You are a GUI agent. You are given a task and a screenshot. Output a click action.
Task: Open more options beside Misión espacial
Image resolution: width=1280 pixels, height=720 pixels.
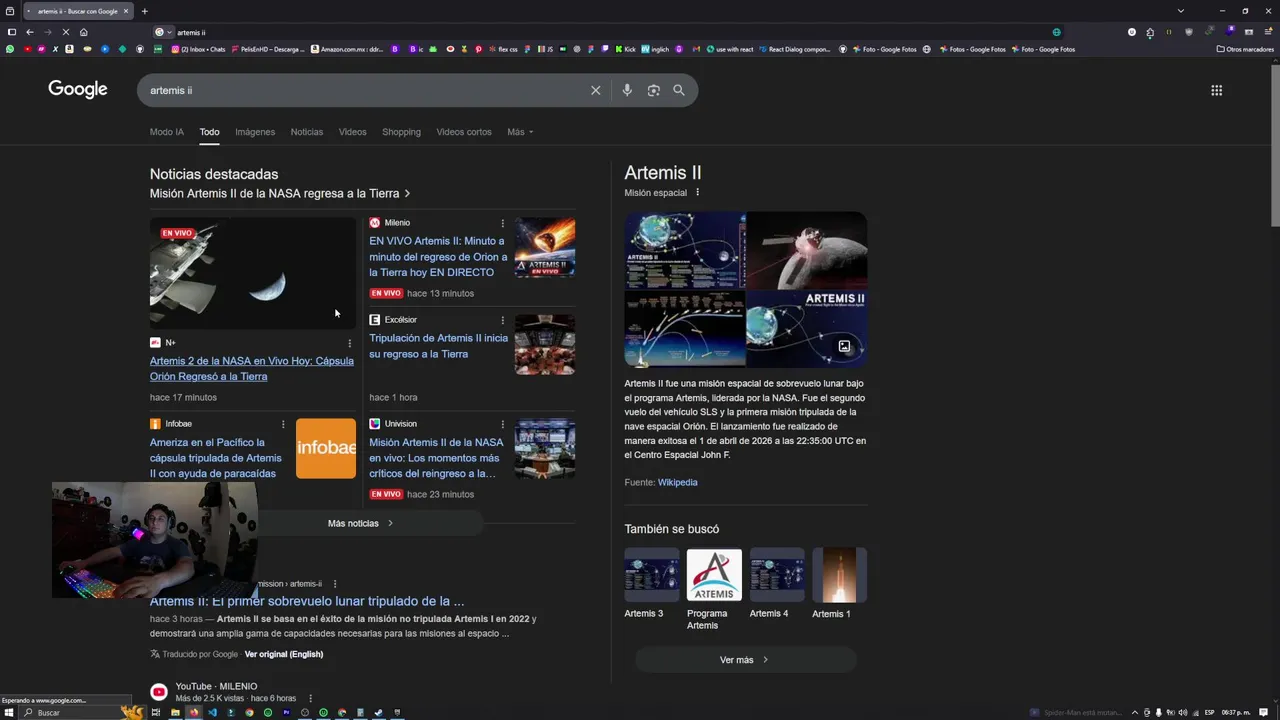698,193
